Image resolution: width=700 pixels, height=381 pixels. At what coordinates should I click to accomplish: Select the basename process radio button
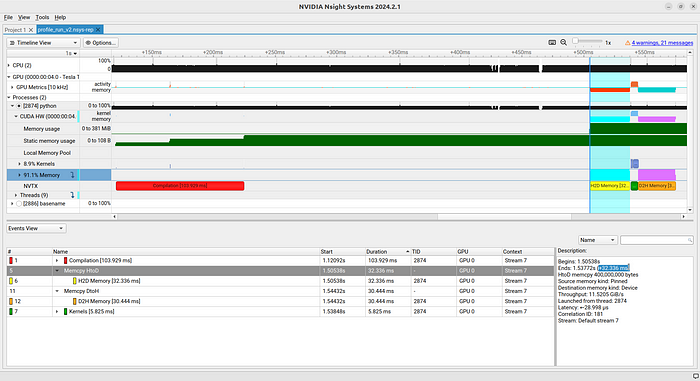coord(19,204)
